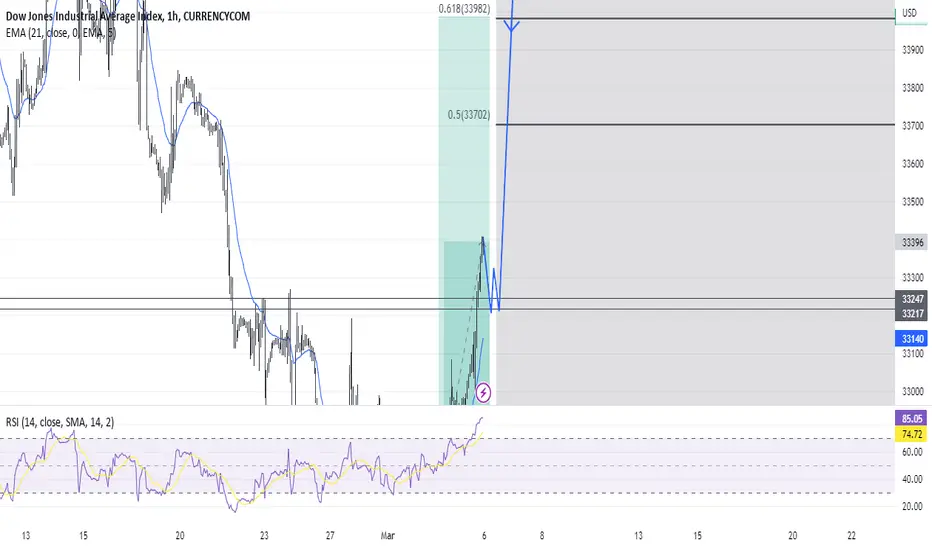The image size is (932, 550).
Task: Click the 33000 price axis label
Action: pos(913,391)
